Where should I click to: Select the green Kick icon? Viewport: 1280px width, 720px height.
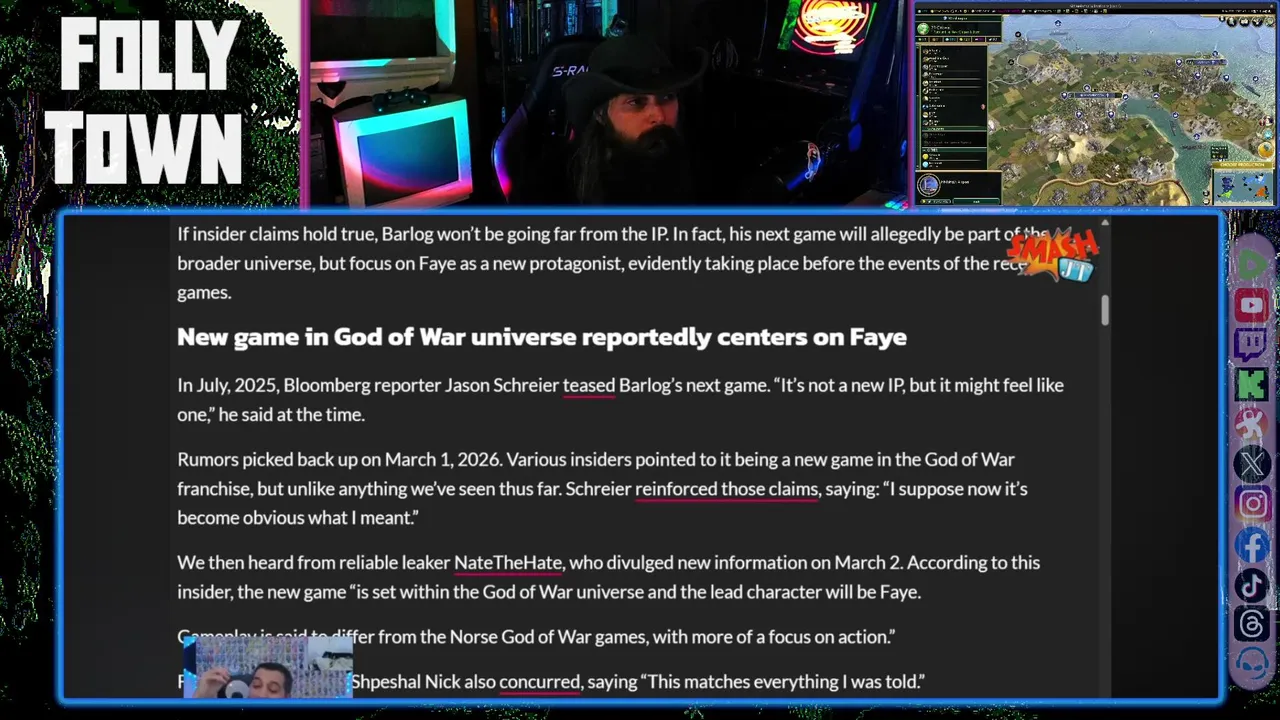click(x=1252, y=385)
